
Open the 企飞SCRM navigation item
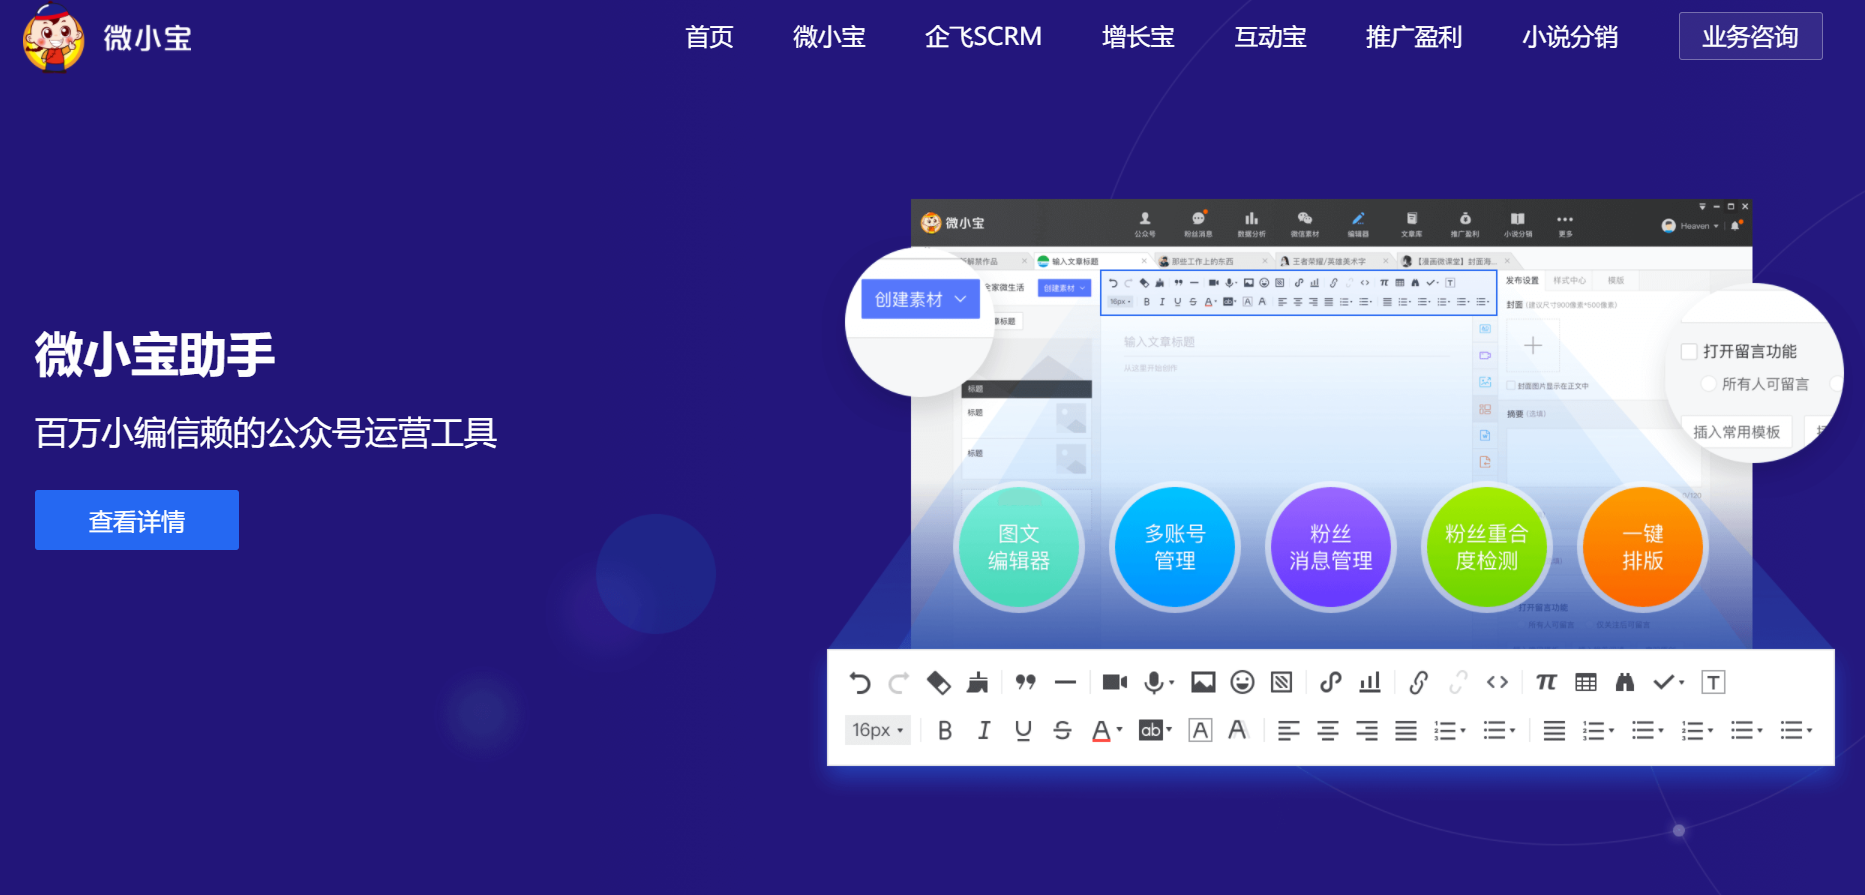point(983,37)
